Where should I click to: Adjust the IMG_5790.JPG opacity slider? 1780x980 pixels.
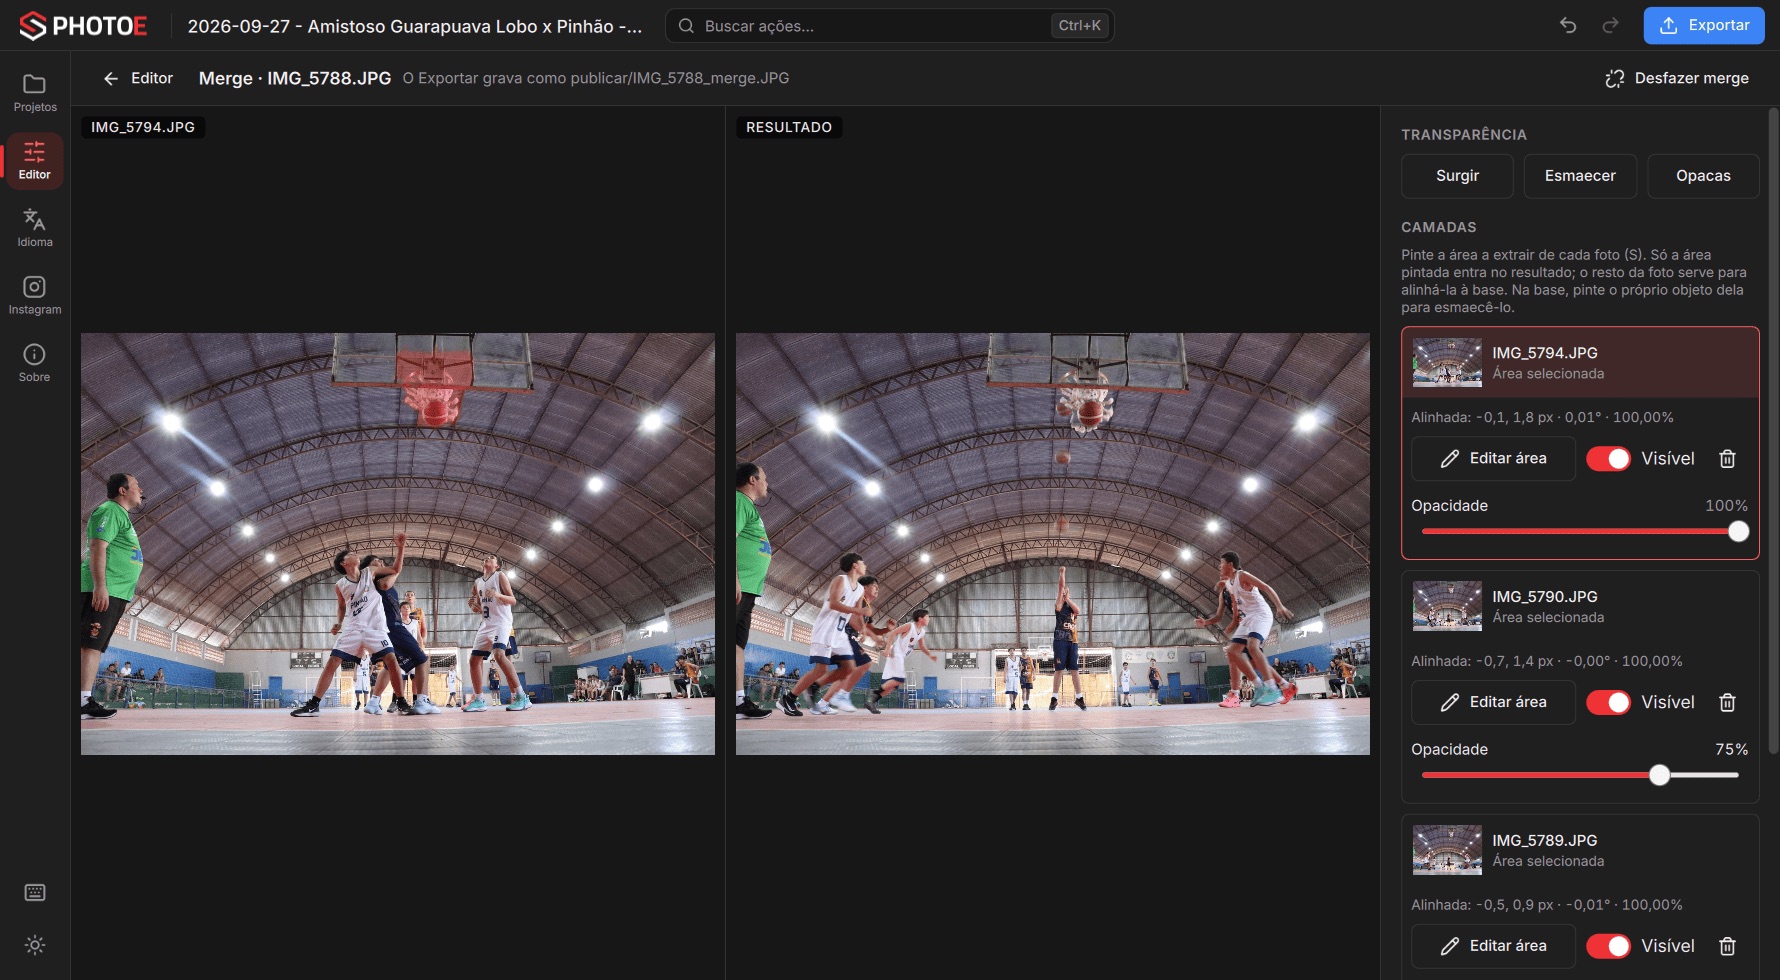1580,775
